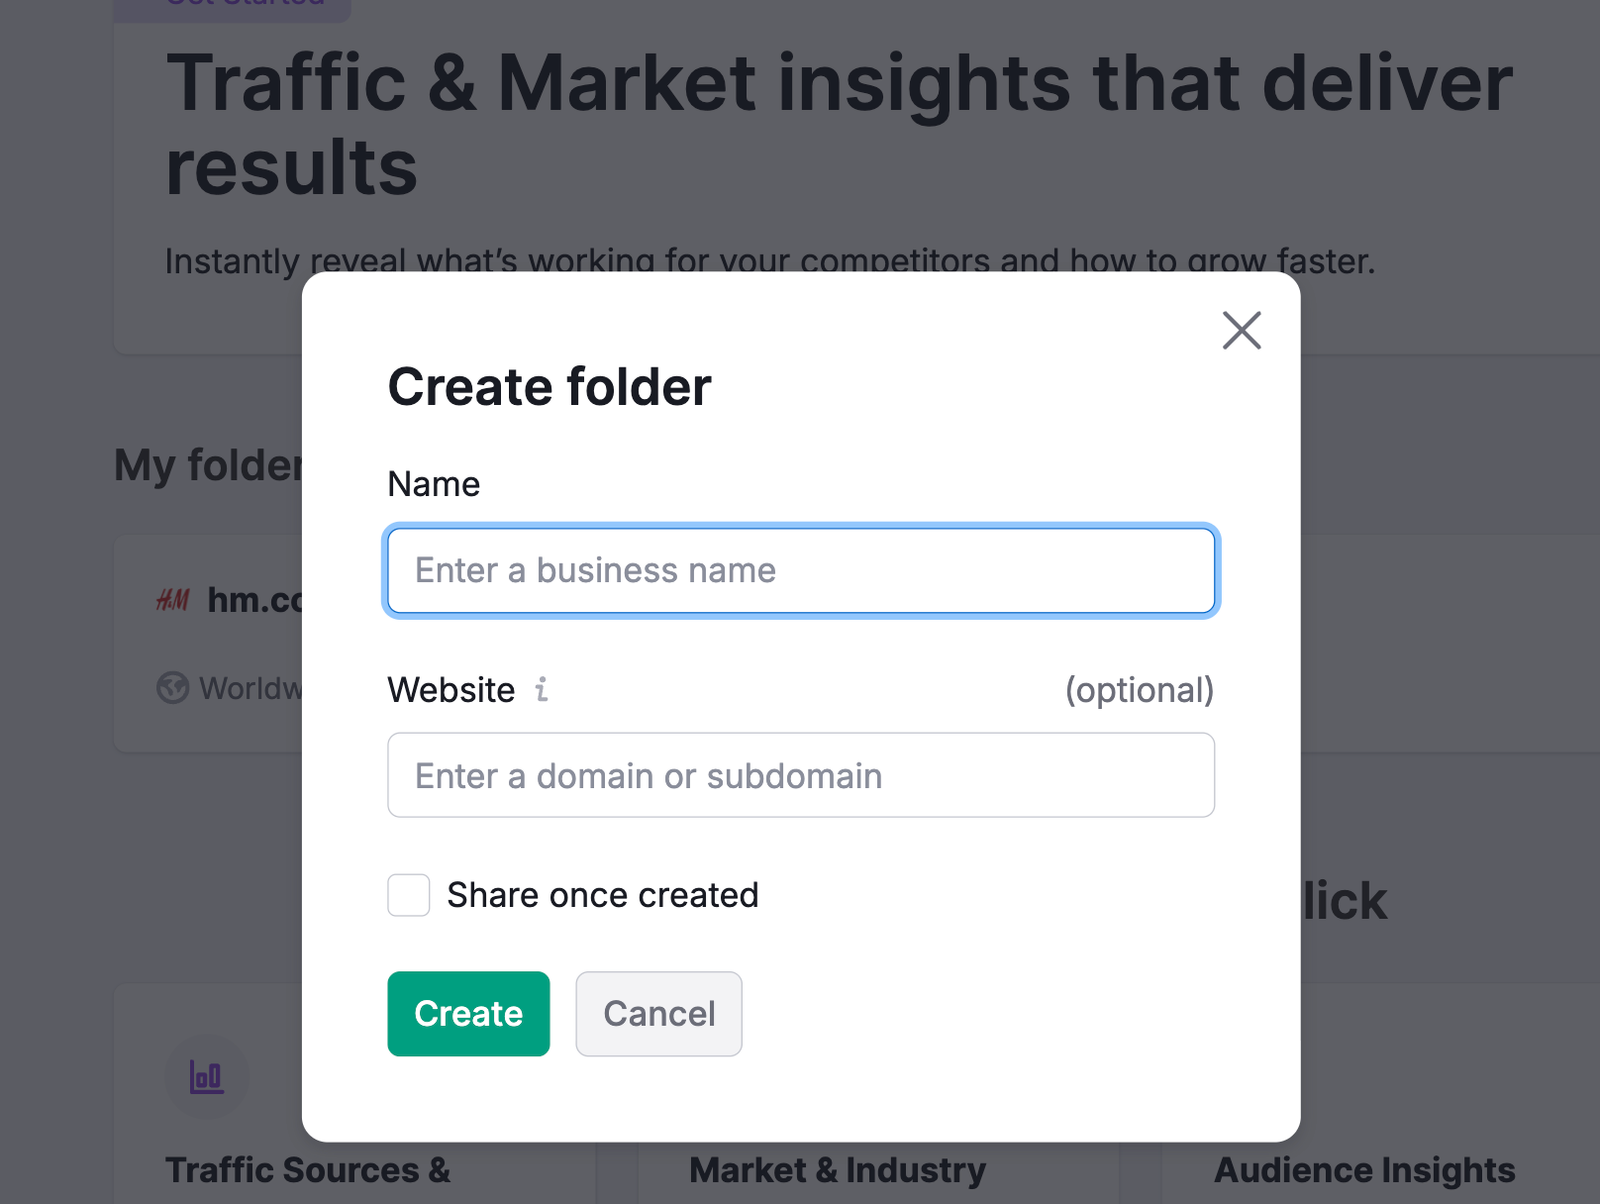Screen dimensions: 1600x1204
Task: Click the (optional) label next to Website
Action: [x=1141, y=690]
